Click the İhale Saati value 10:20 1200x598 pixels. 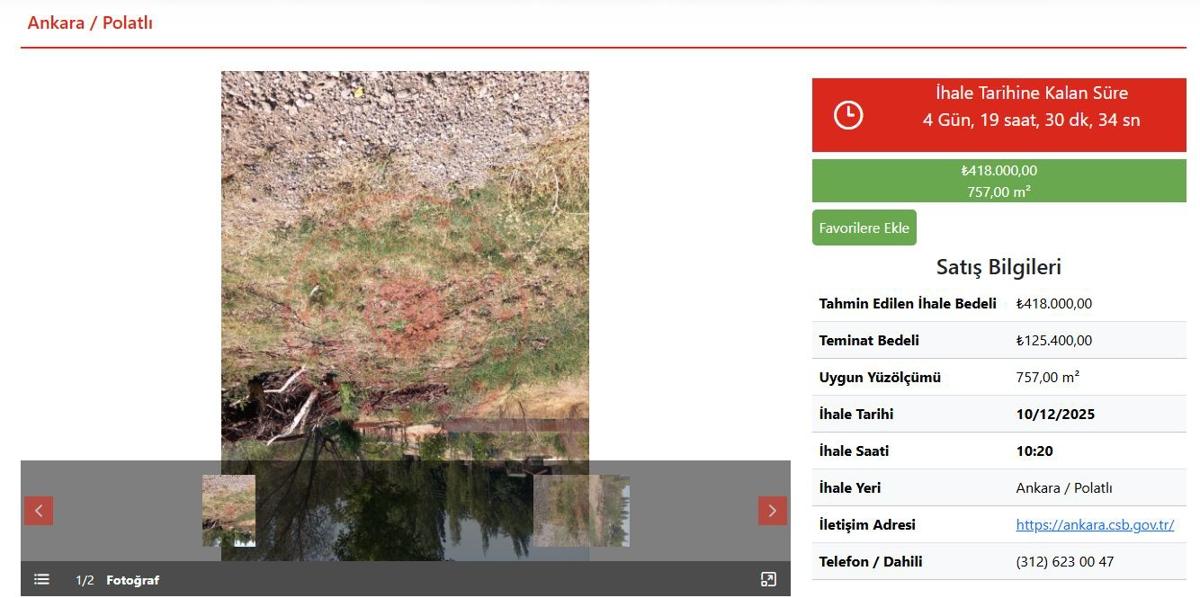click(1035, 451)
